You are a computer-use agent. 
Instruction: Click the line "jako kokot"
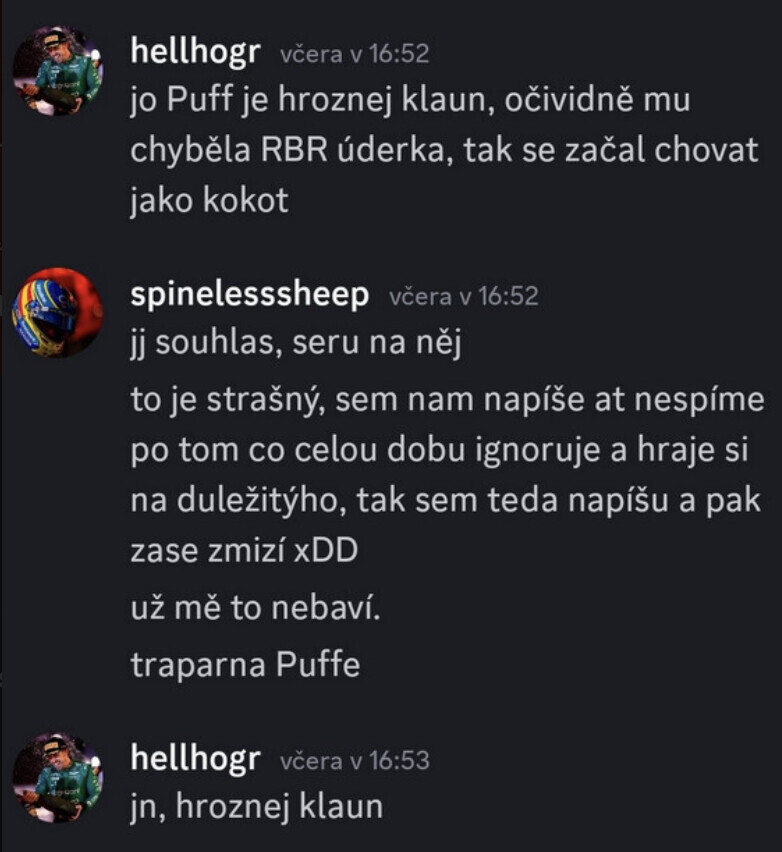(x=209, y=200)
